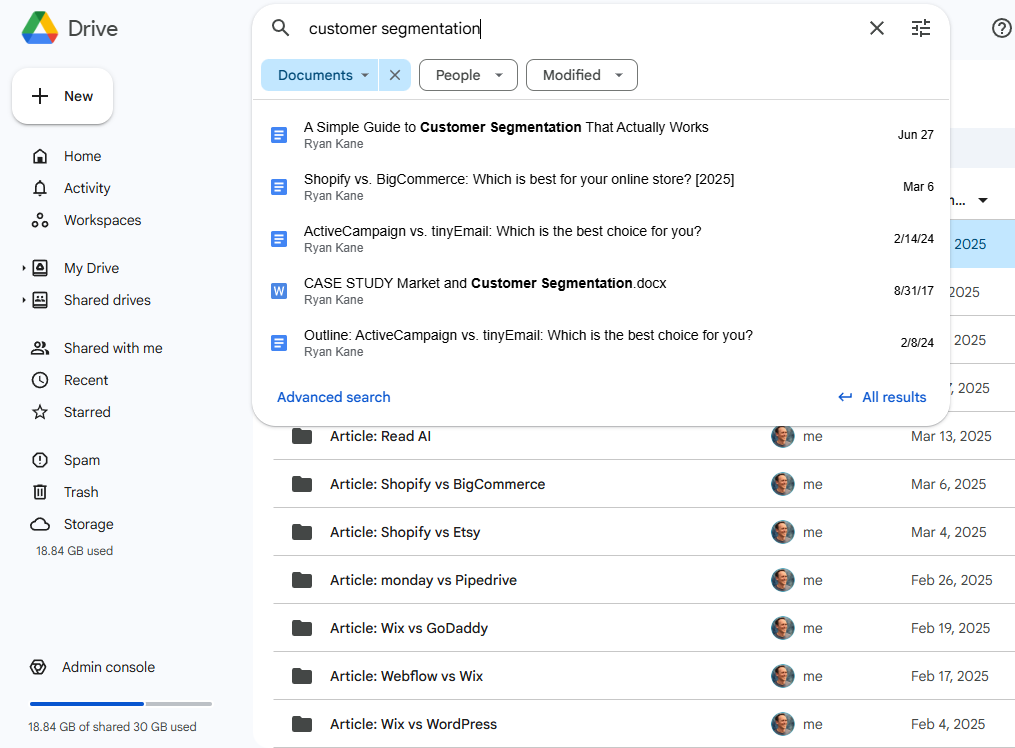Clear the search query with the X
1015x748 pixels.
point(876,28)
